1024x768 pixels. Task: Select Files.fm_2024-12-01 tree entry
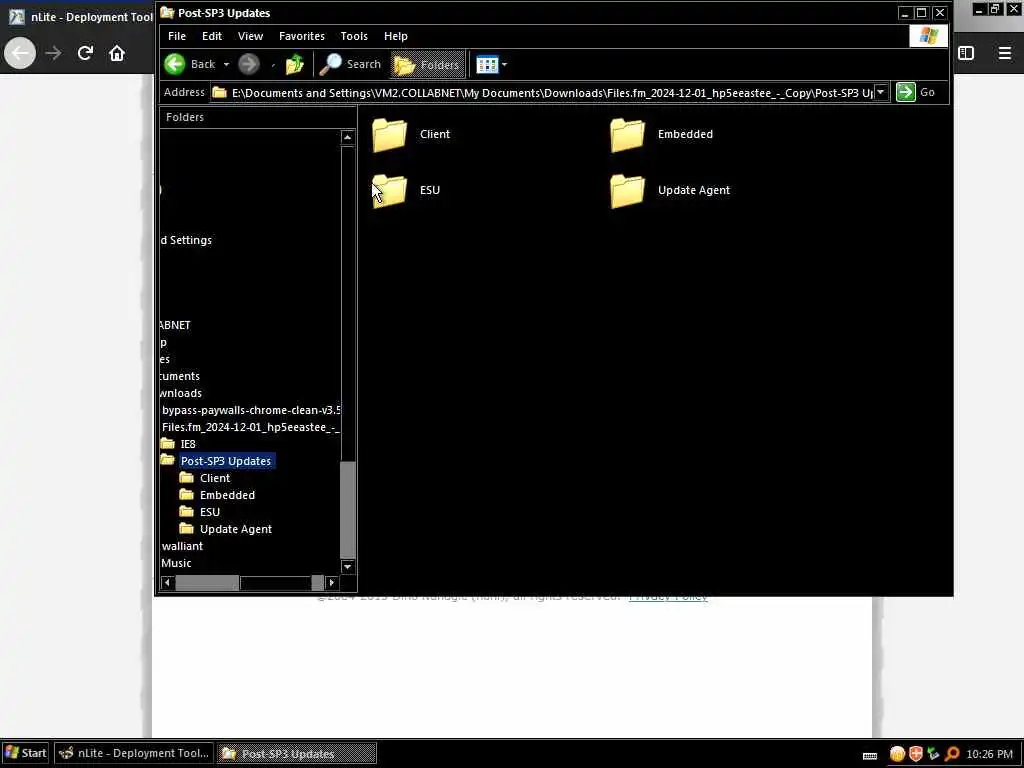[x=251, y=427]
